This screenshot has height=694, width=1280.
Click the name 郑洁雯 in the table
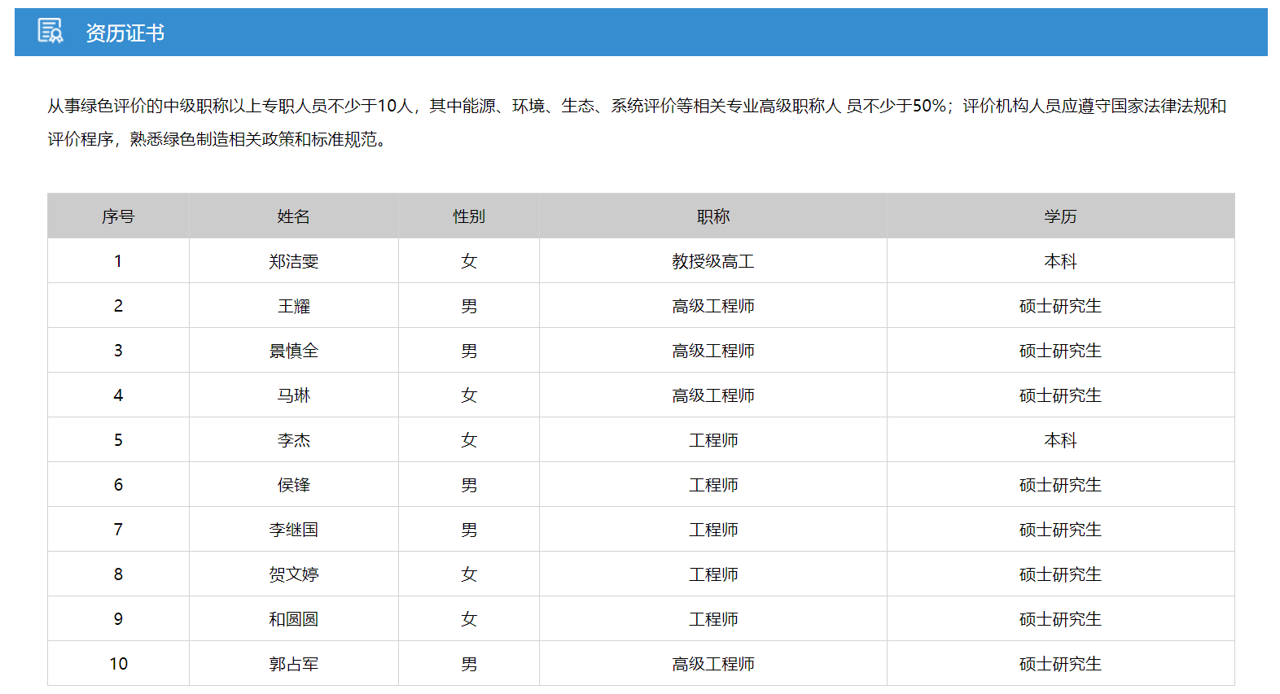[294, 261]
